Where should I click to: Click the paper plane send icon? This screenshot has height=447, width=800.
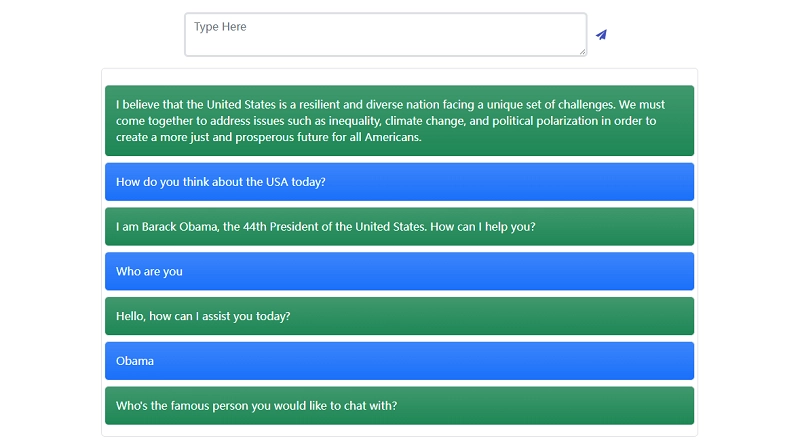601,35
